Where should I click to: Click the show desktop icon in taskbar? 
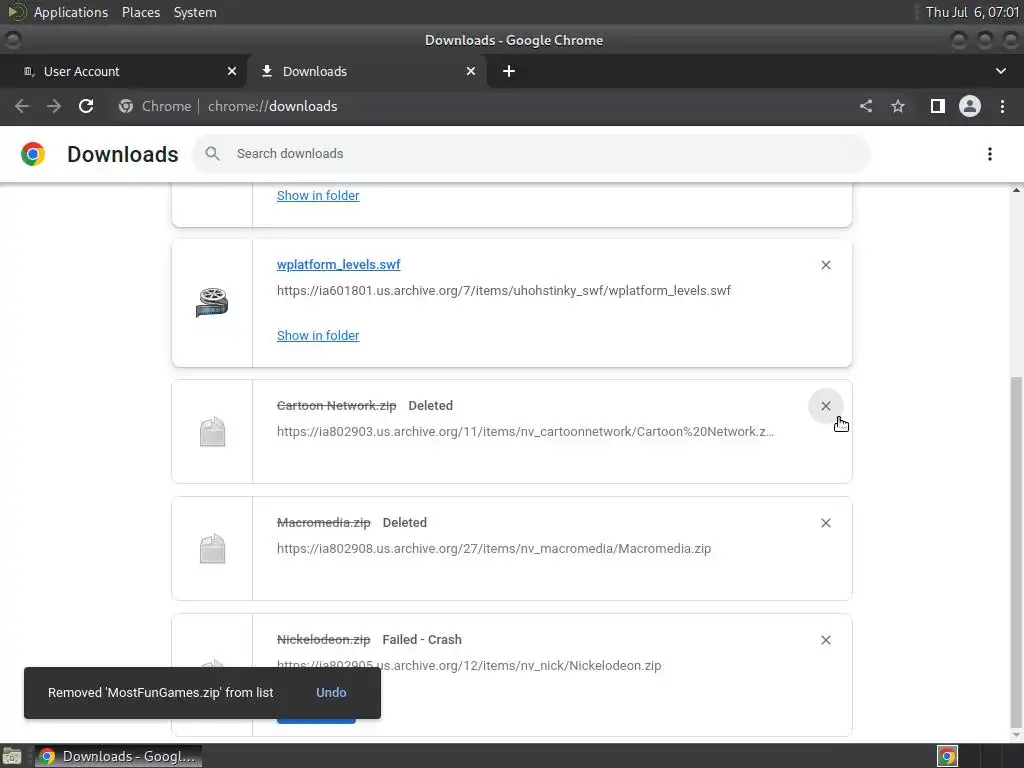12,756
